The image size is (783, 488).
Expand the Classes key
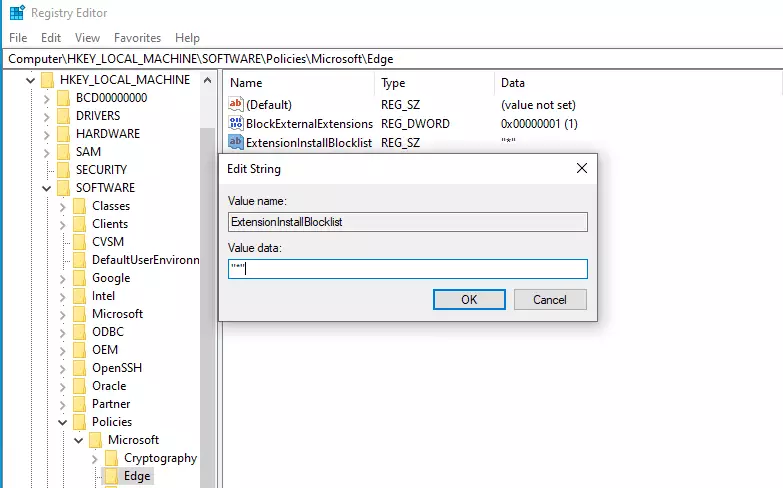[x=62, y=206]
